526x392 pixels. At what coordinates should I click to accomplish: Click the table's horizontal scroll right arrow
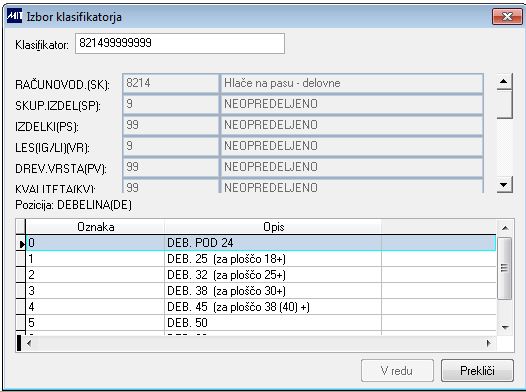[x=488, y=343]
